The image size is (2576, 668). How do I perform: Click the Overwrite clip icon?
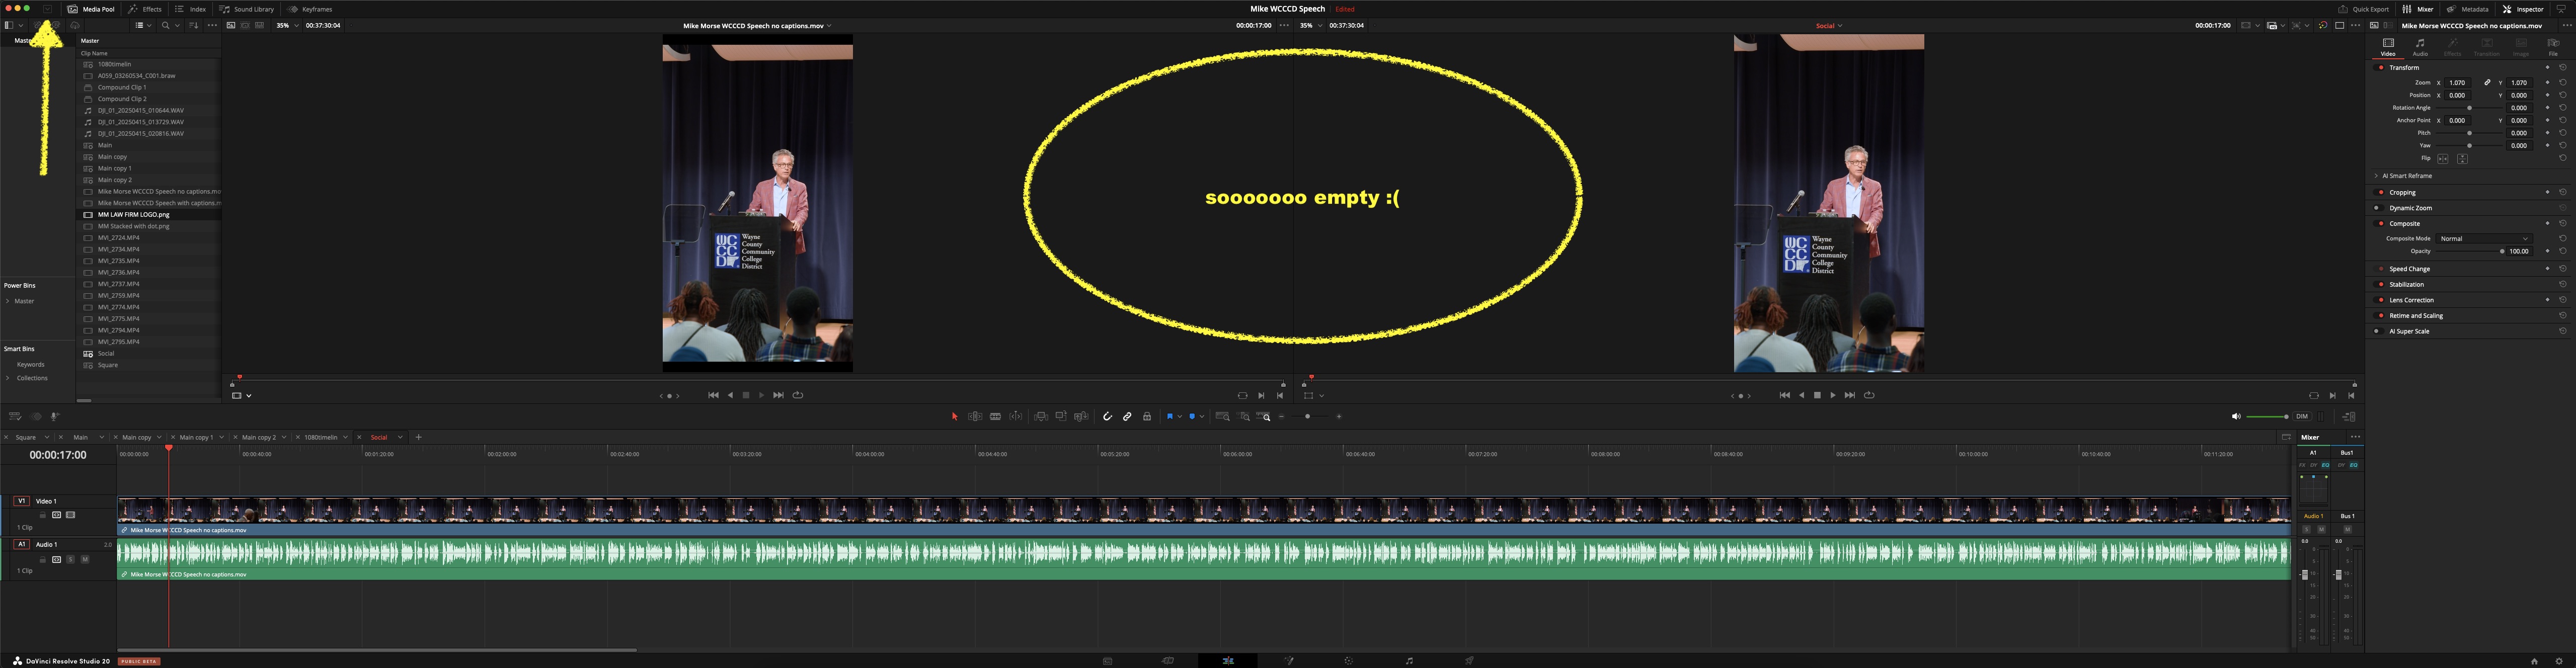tap(1061, 417)
